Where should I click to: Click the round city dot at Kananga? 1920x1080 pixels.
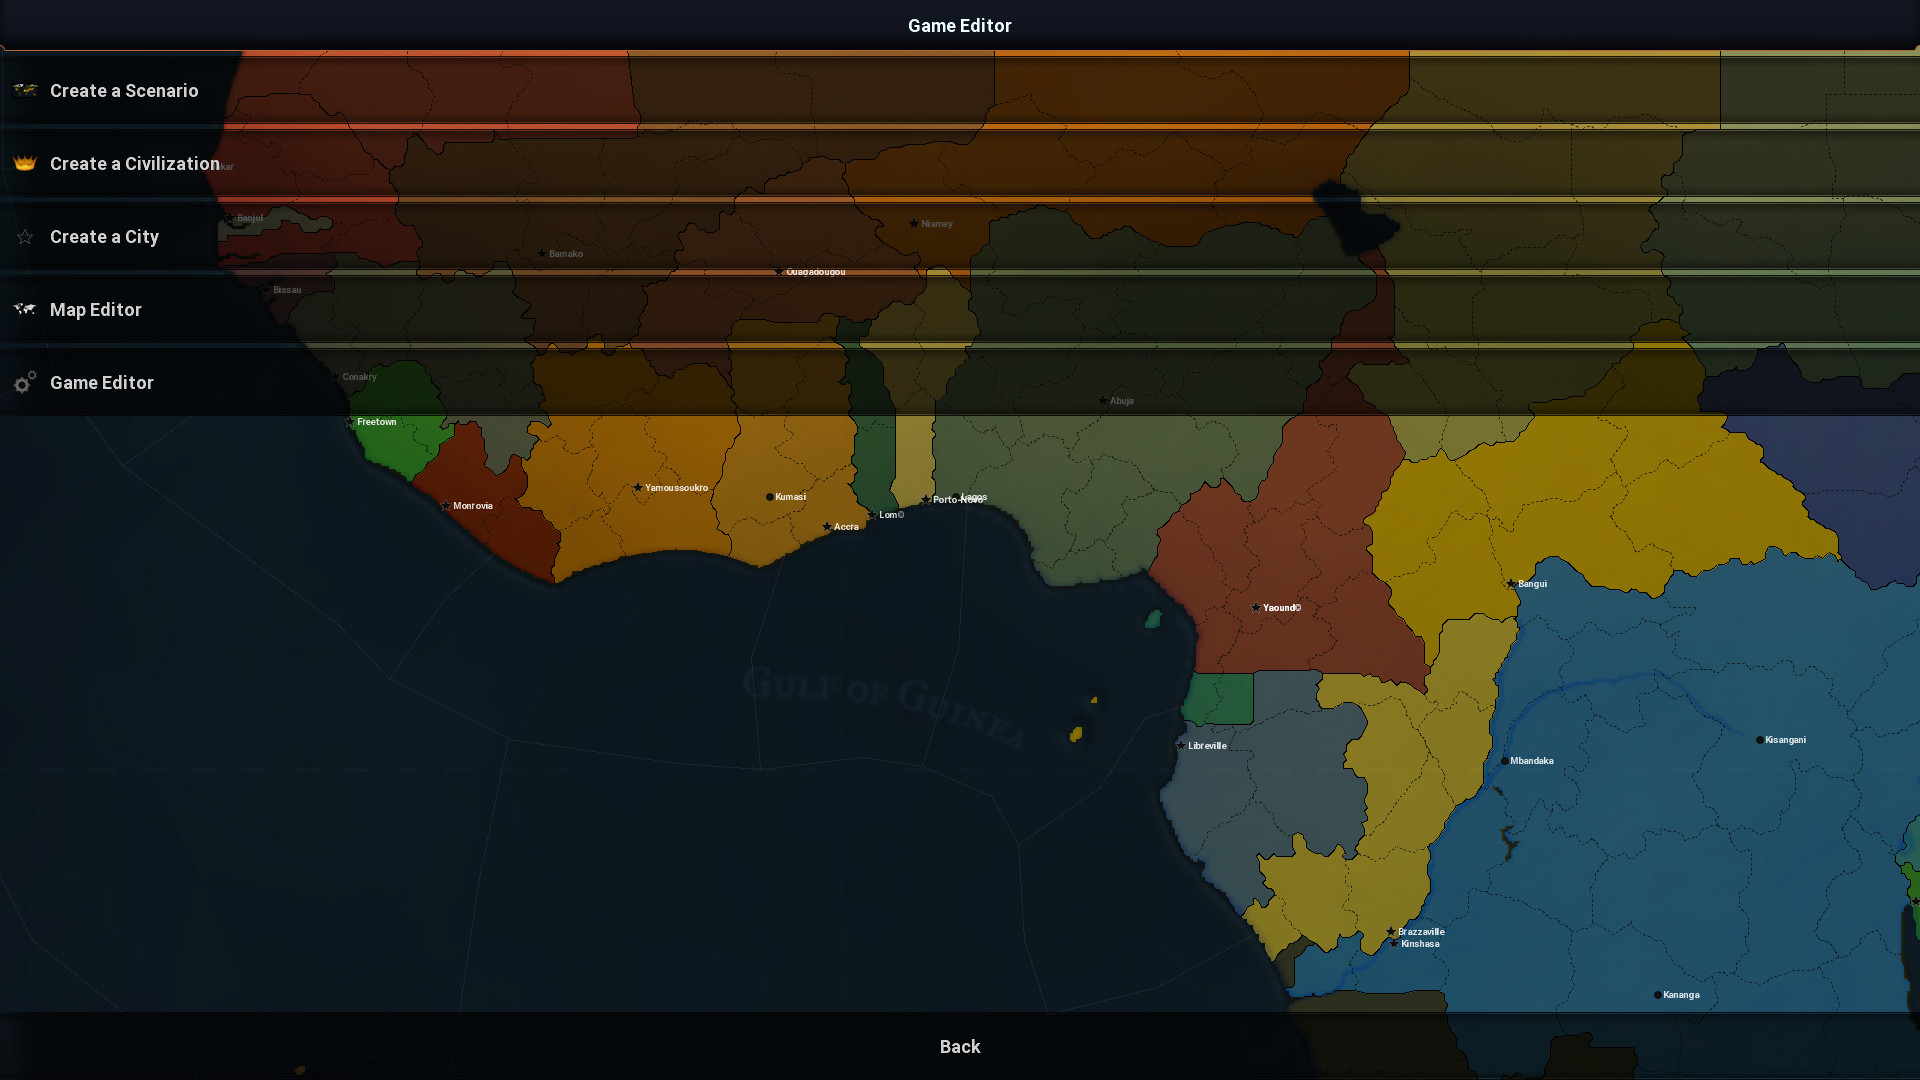[x=1658, y=995]
